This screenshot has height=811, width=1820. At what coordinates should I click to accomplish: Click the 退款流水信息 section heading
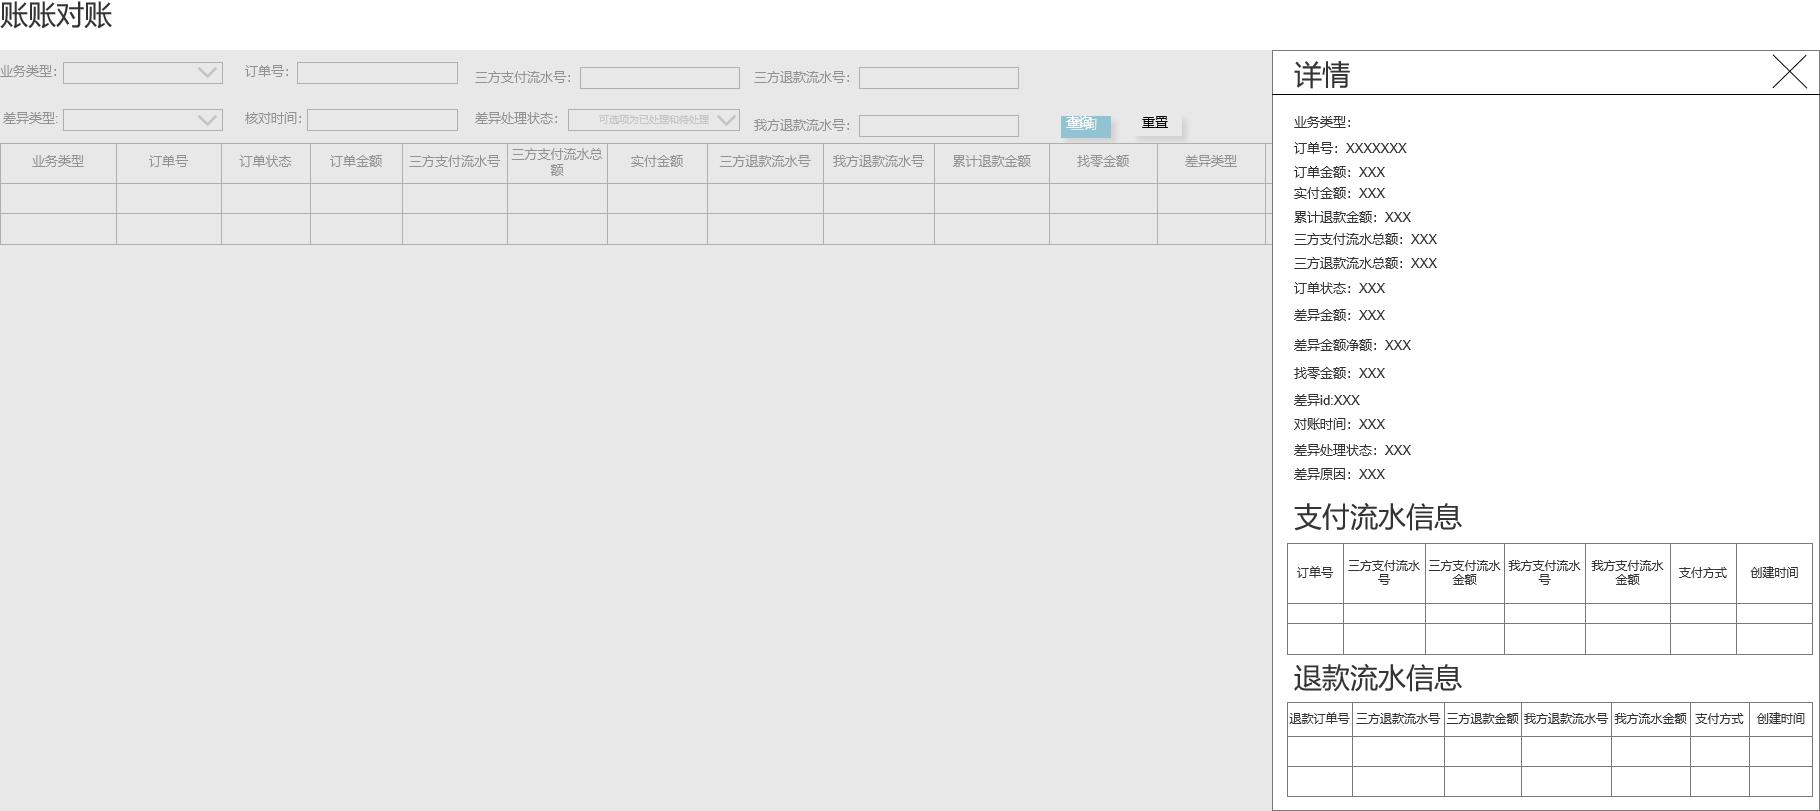[x=1378, y=678]
